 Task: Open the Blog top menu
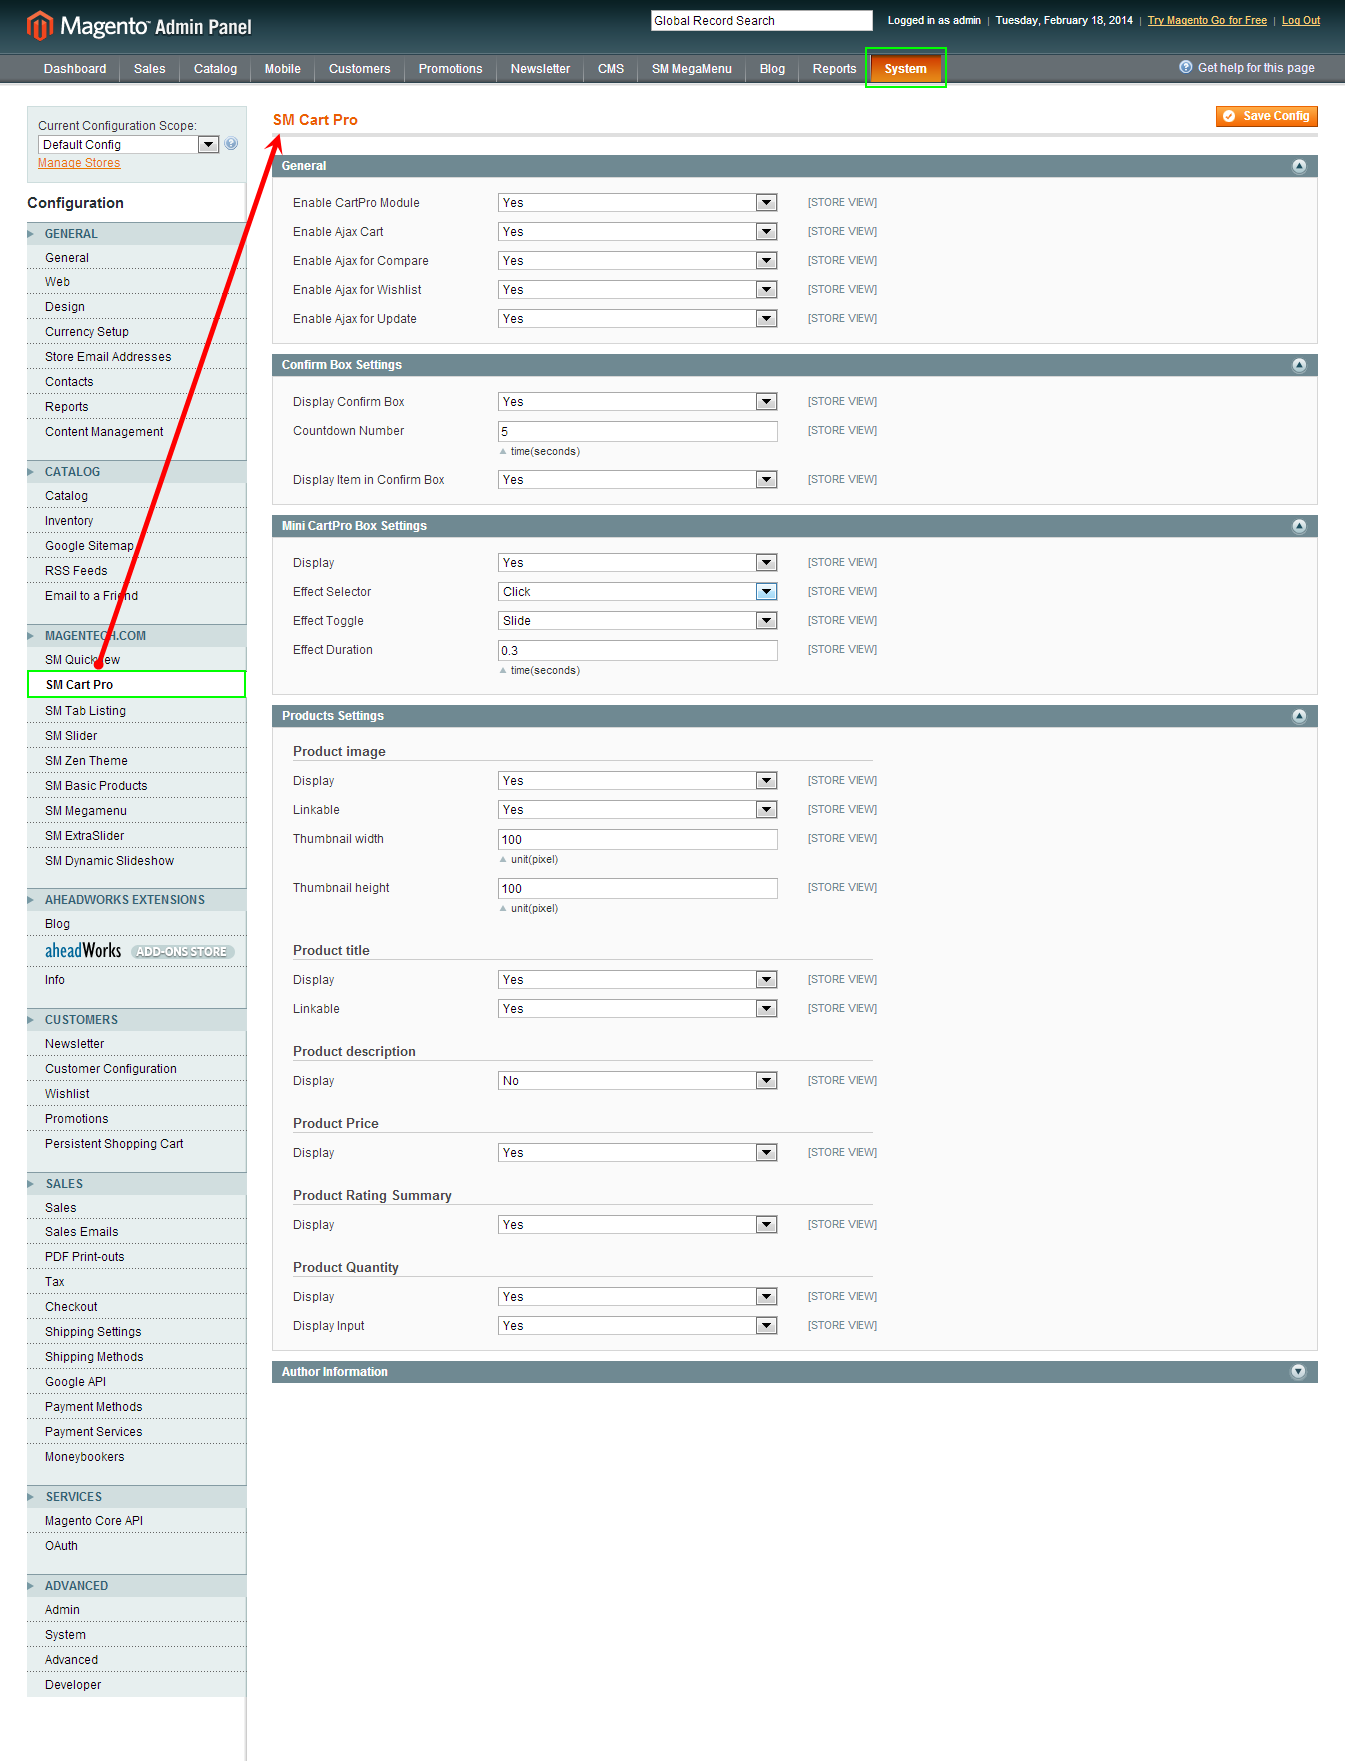click(772, 69)
